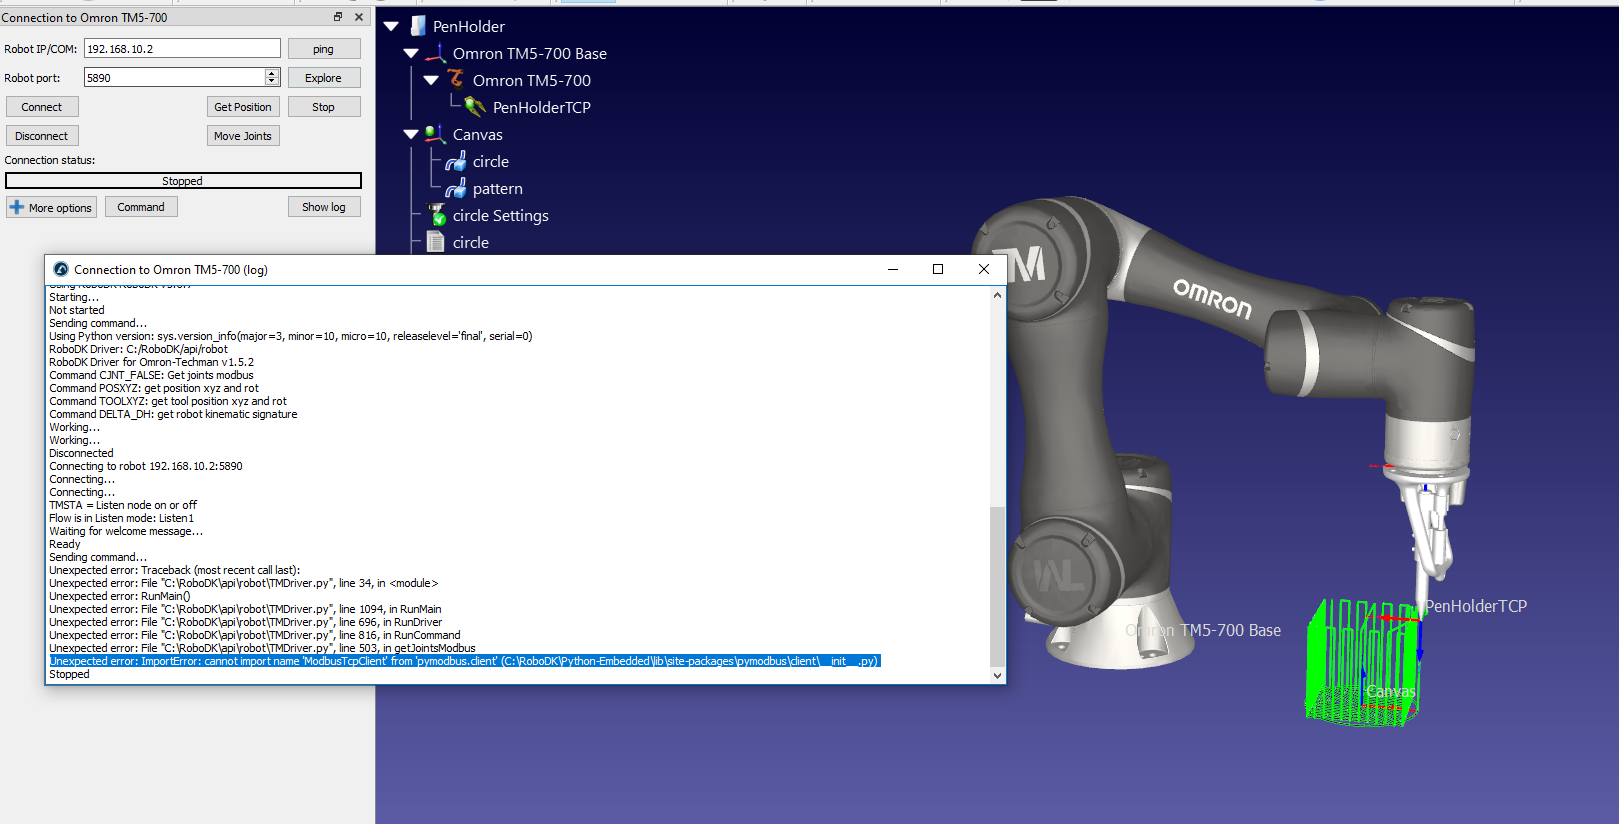Viewport: 1619px width, 824px height.
Task: Open the circle Settings machining project icon
Action: pos(437,215)
